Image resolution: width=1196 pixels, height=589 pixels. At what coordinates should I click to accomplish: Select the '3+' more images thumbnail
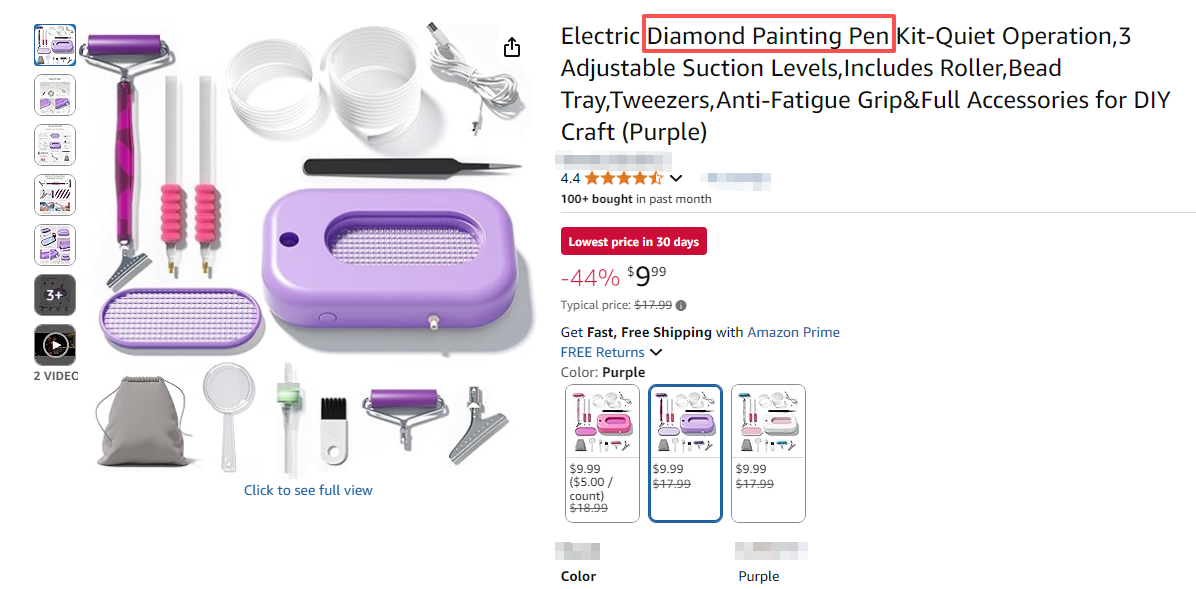click(x=55, y=295)
